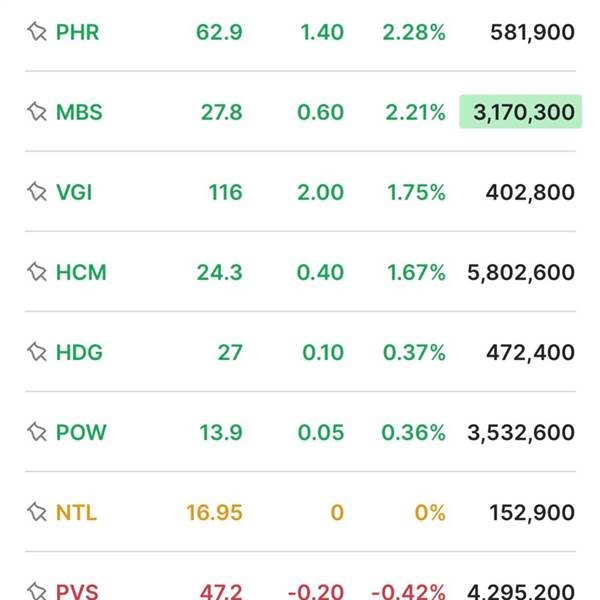
Task: Pin the POW stock row
Action: tap(37, 432)
